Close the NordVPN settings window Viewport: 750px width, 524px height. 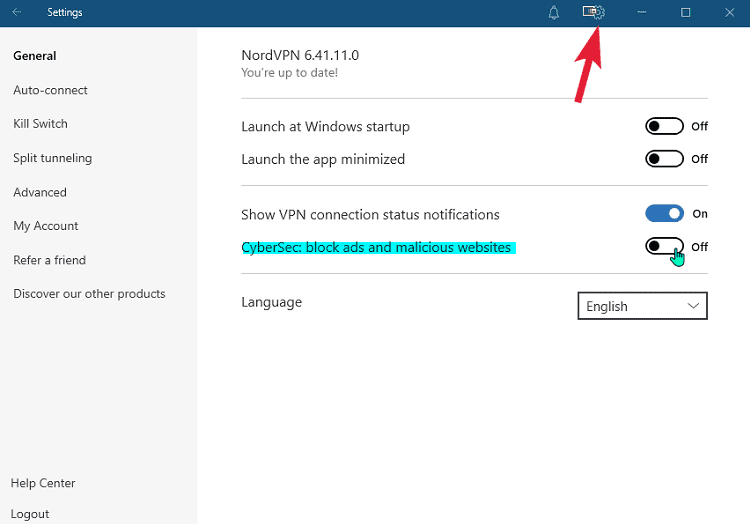[729, 12]
